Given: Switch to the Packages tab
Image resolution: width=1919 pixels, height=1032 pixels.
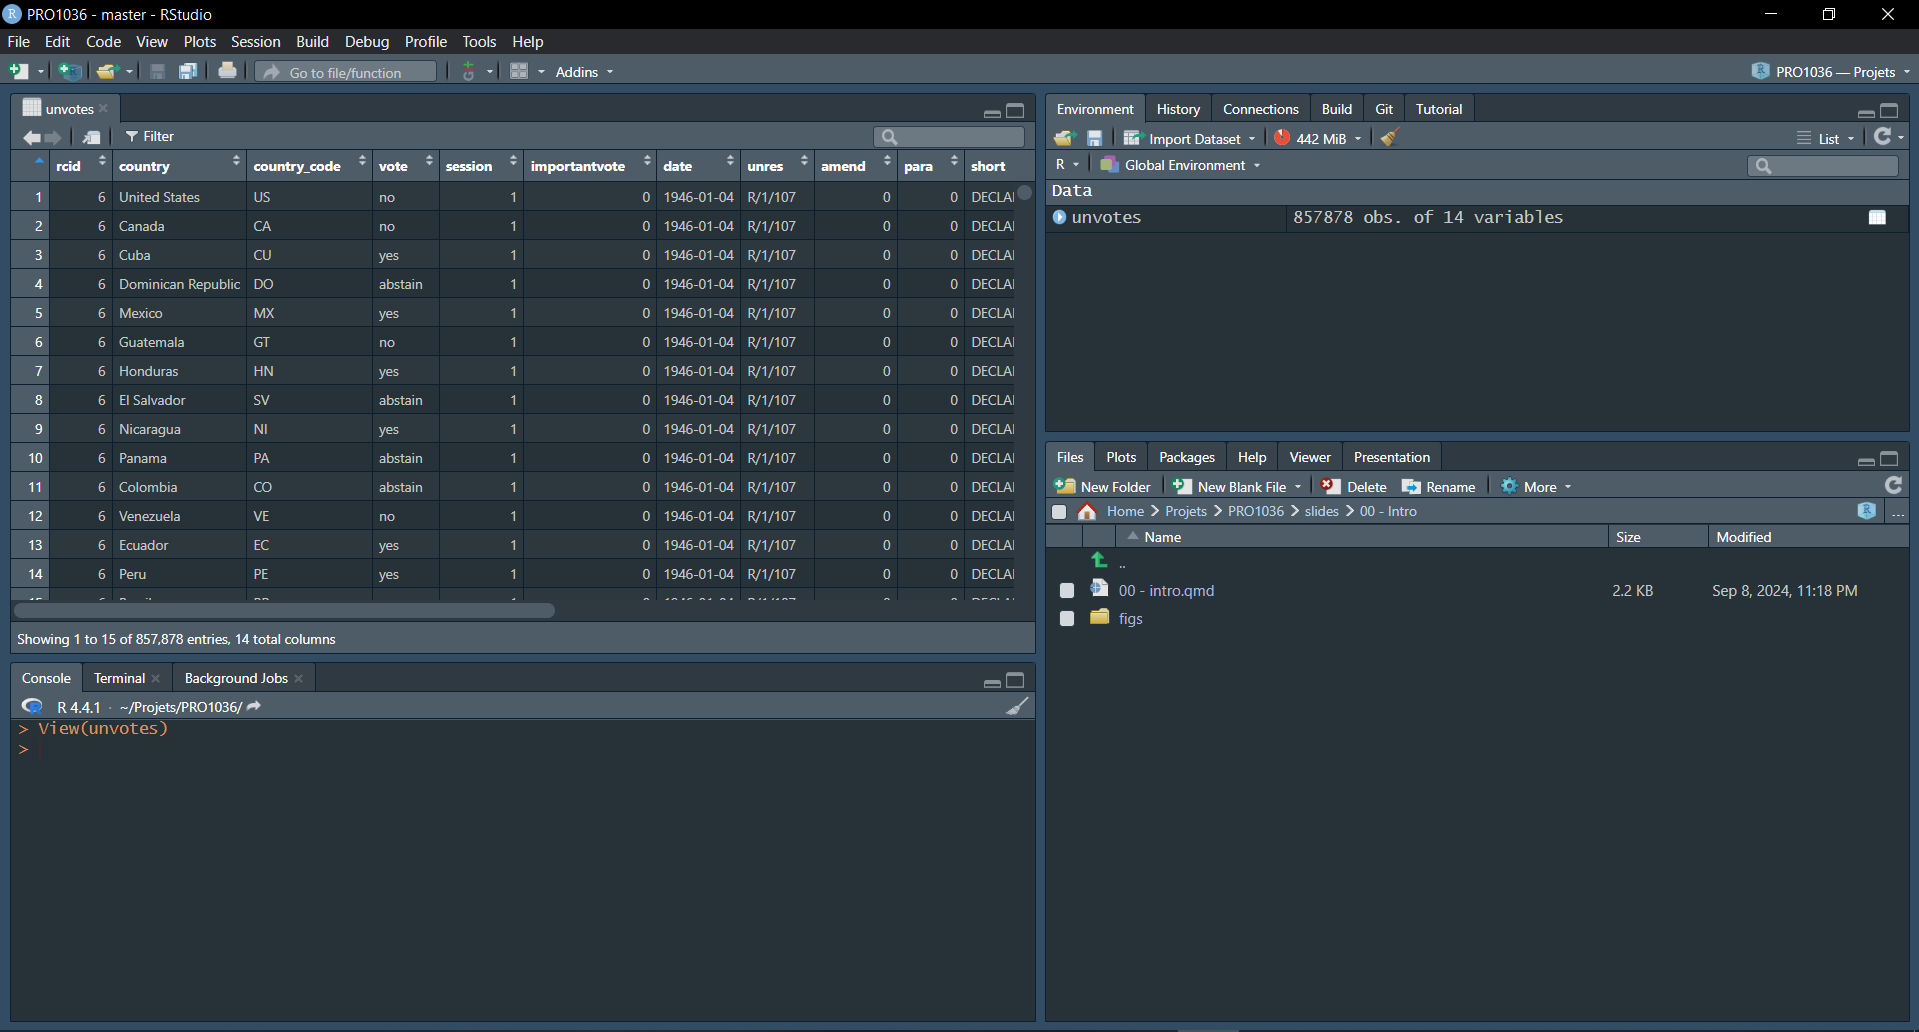Looking at the screenshot, I should pyautogui.click(x=1186, y=457).
